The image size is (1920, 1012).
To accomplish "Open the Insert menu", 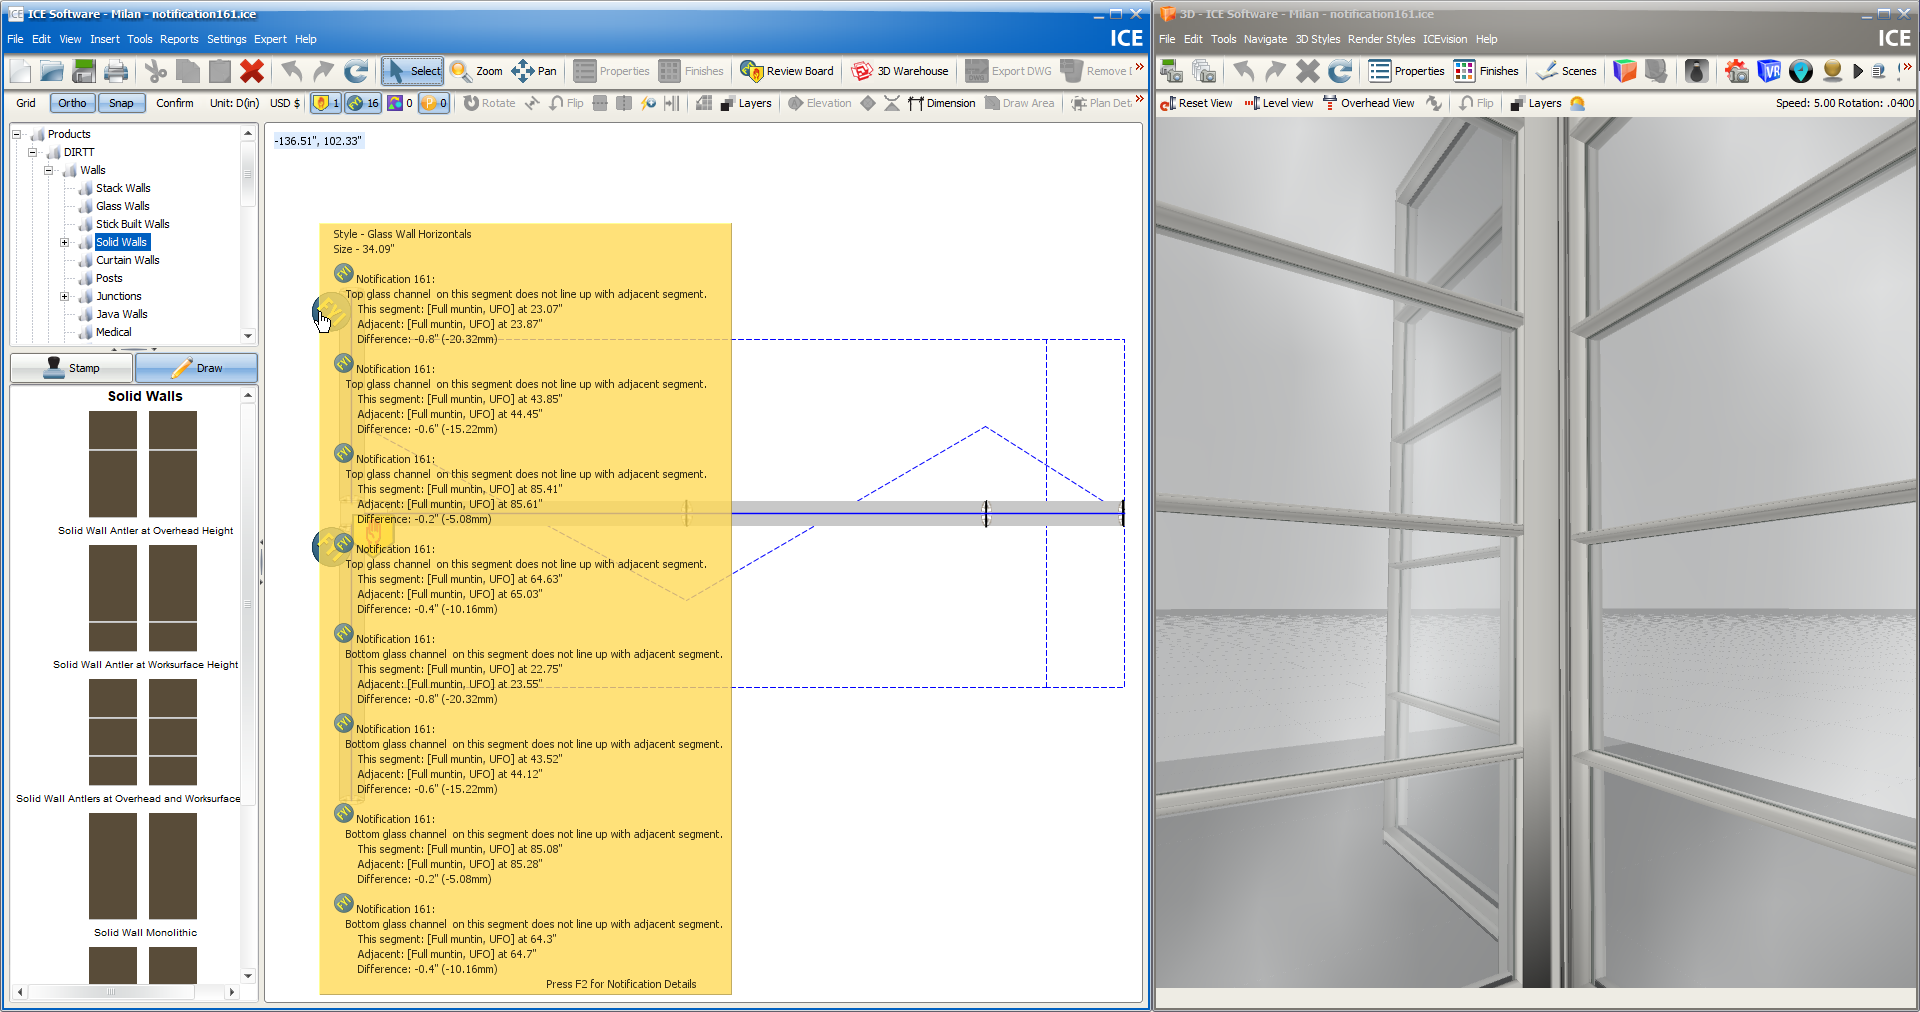I will (104, 39).
